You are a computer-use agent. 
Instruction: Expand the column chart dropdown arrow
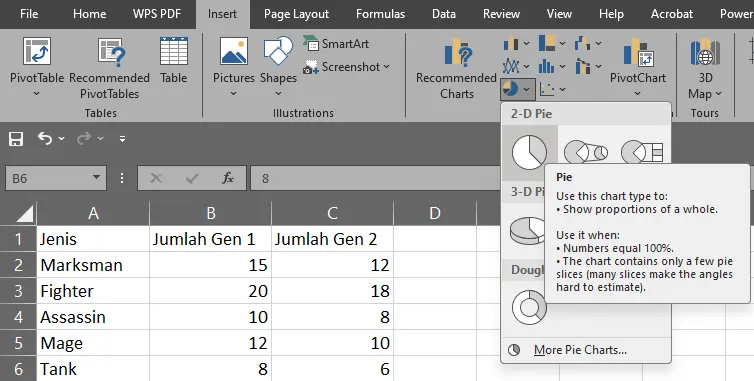pos(527,44)
